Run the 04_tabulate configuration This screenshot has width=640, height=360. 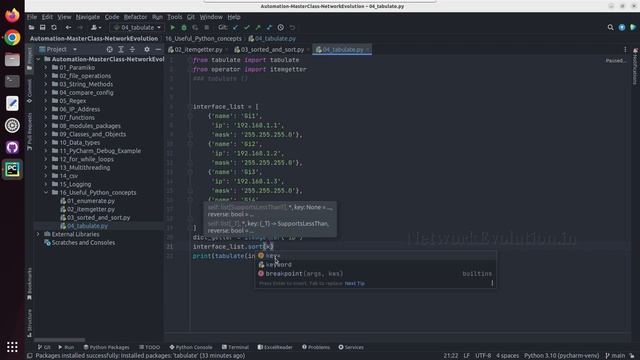(173, 27)
